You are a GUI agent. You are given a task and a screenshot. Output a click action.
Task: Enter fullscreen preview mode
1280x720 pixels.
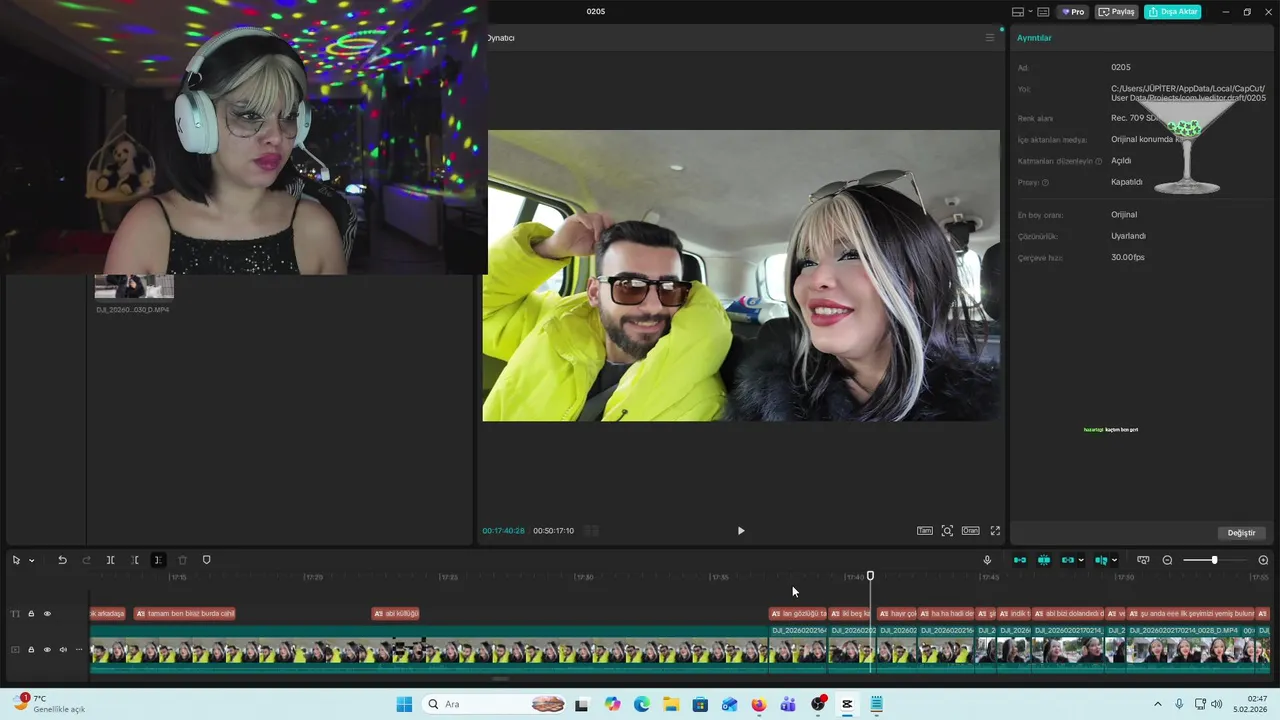pyautogui.click(x=995, y=531)
